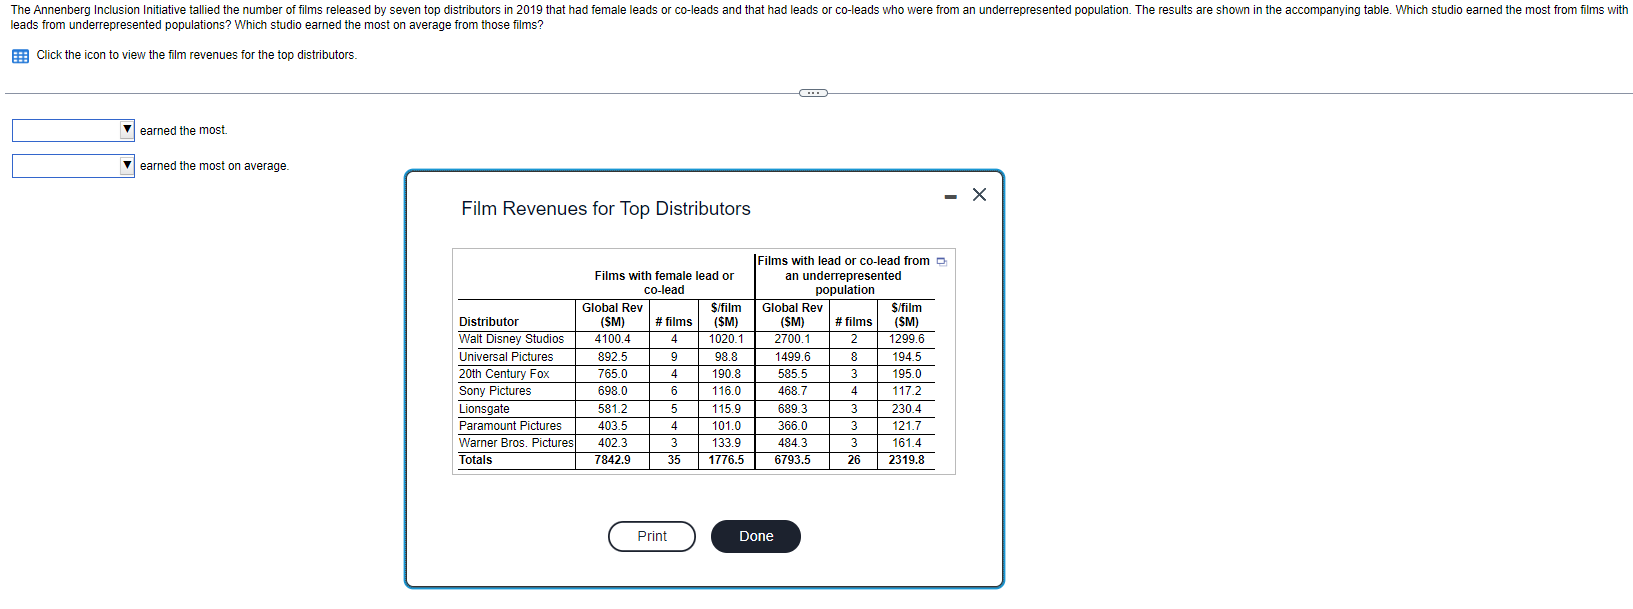1633x609 pixels.
Task: Click the 6793.5 total revenue cell
Action: (x=792, y=460)
